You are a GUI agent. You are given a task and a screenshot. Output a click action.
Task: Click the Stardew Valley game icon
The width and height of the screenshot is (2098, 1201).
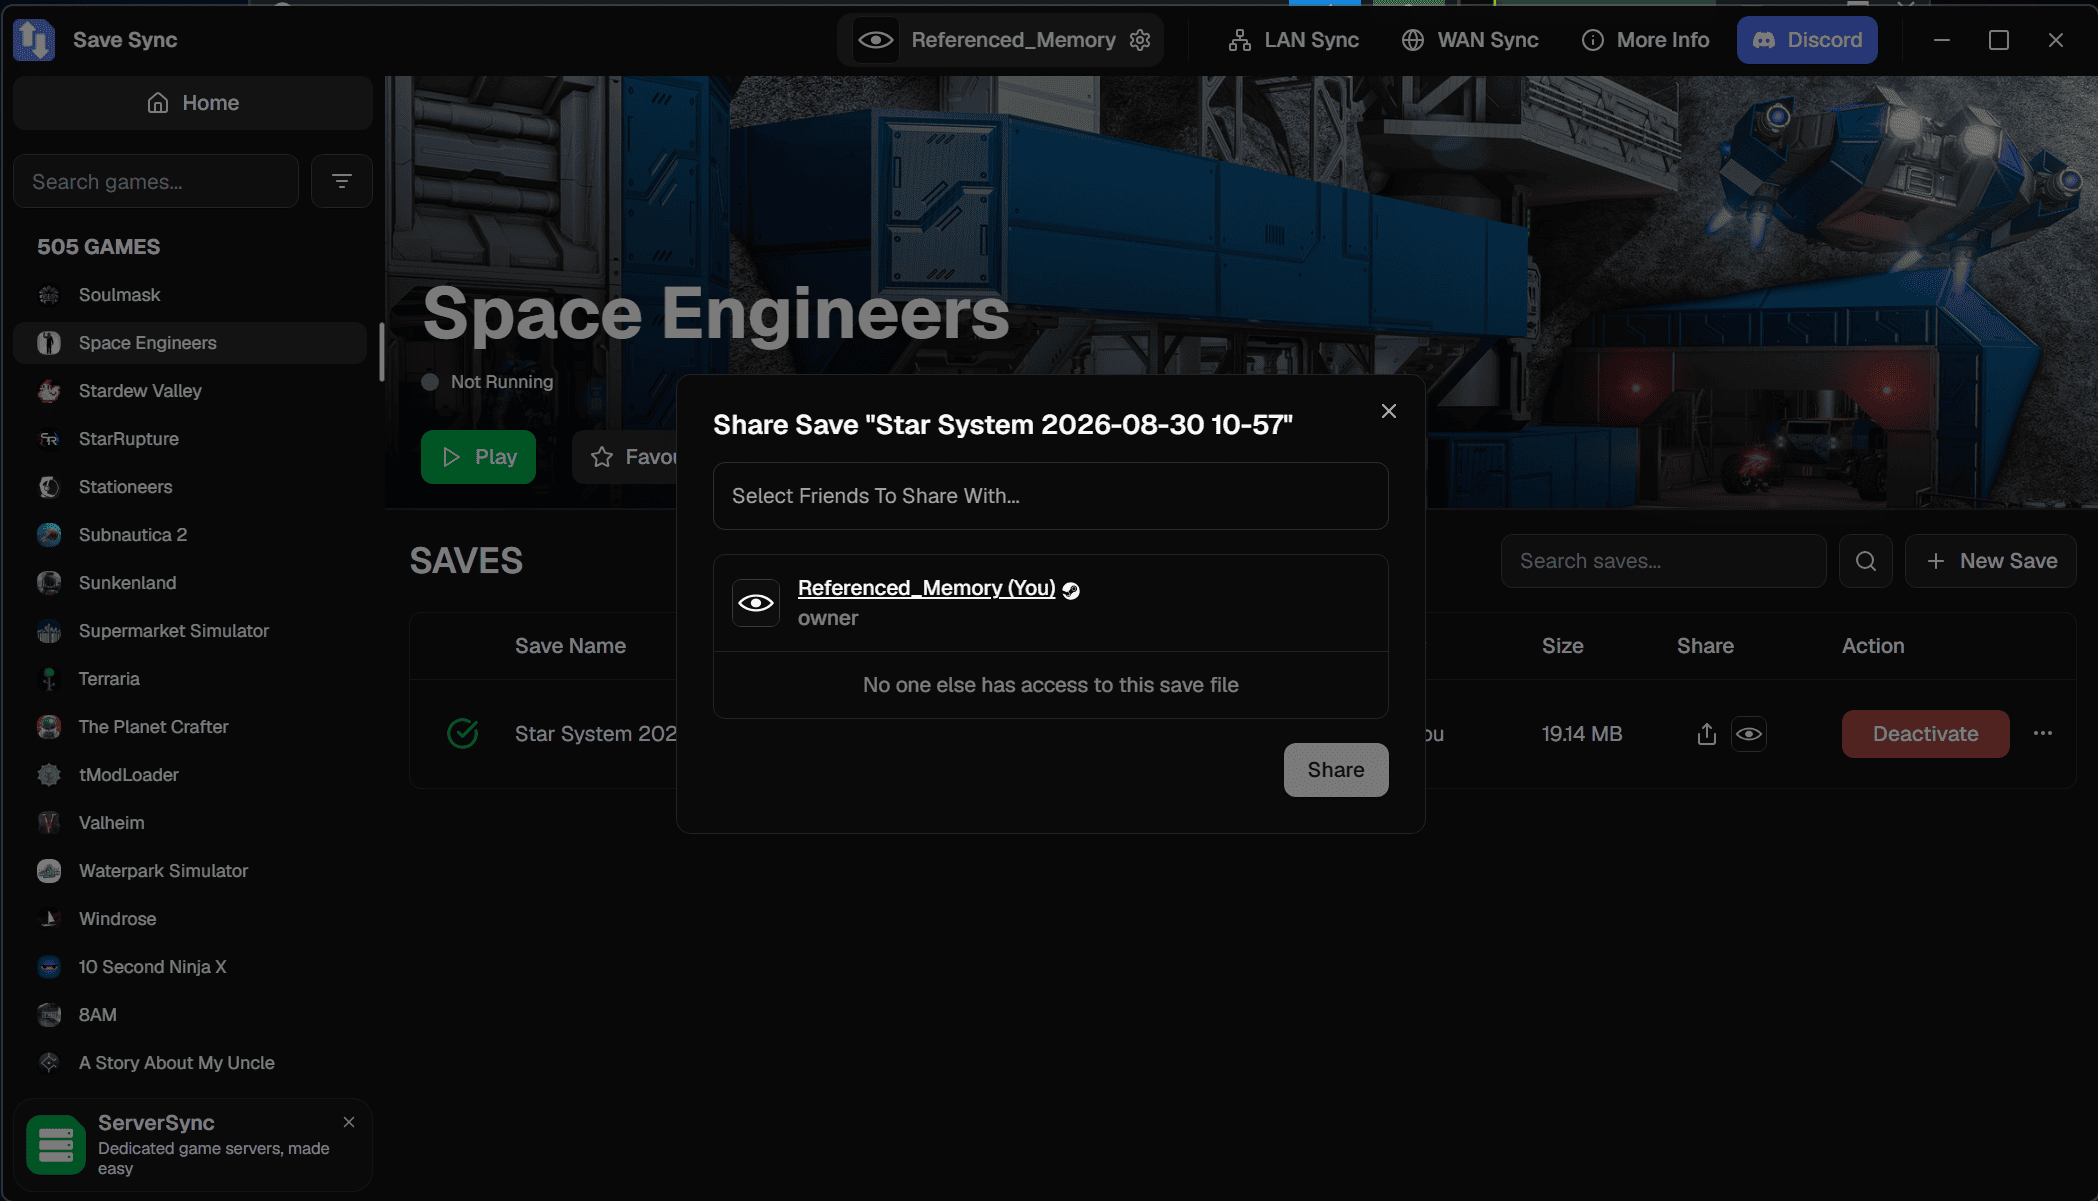[x=49, y=391]
